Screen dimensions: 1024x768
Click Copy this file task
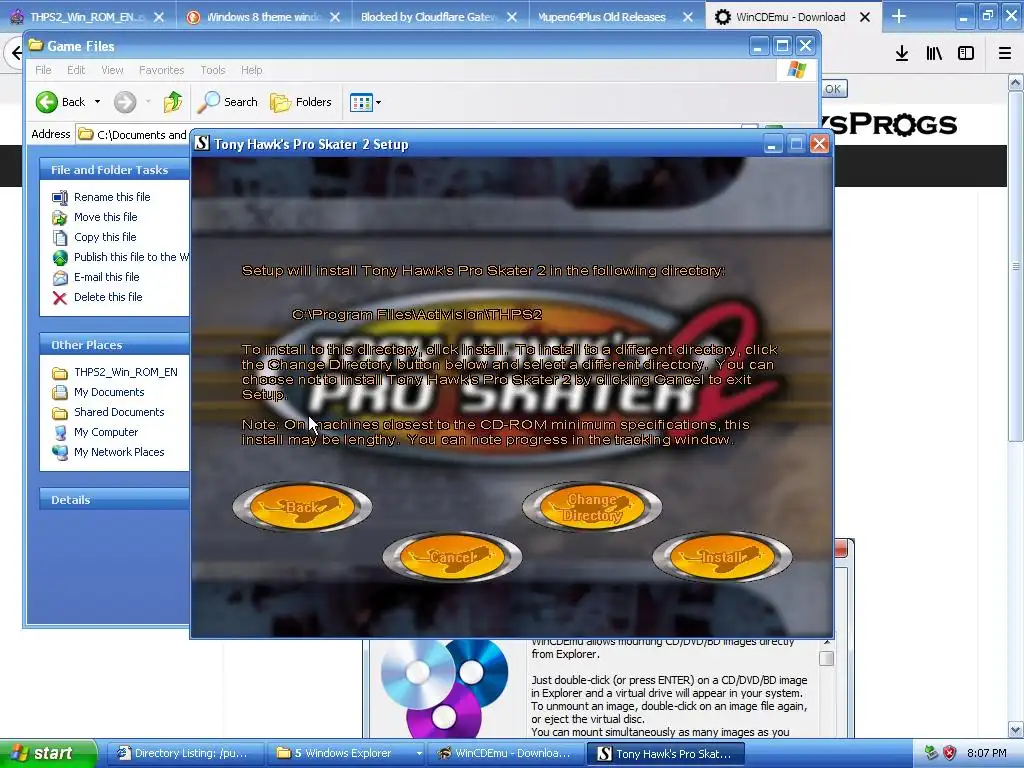104,237
